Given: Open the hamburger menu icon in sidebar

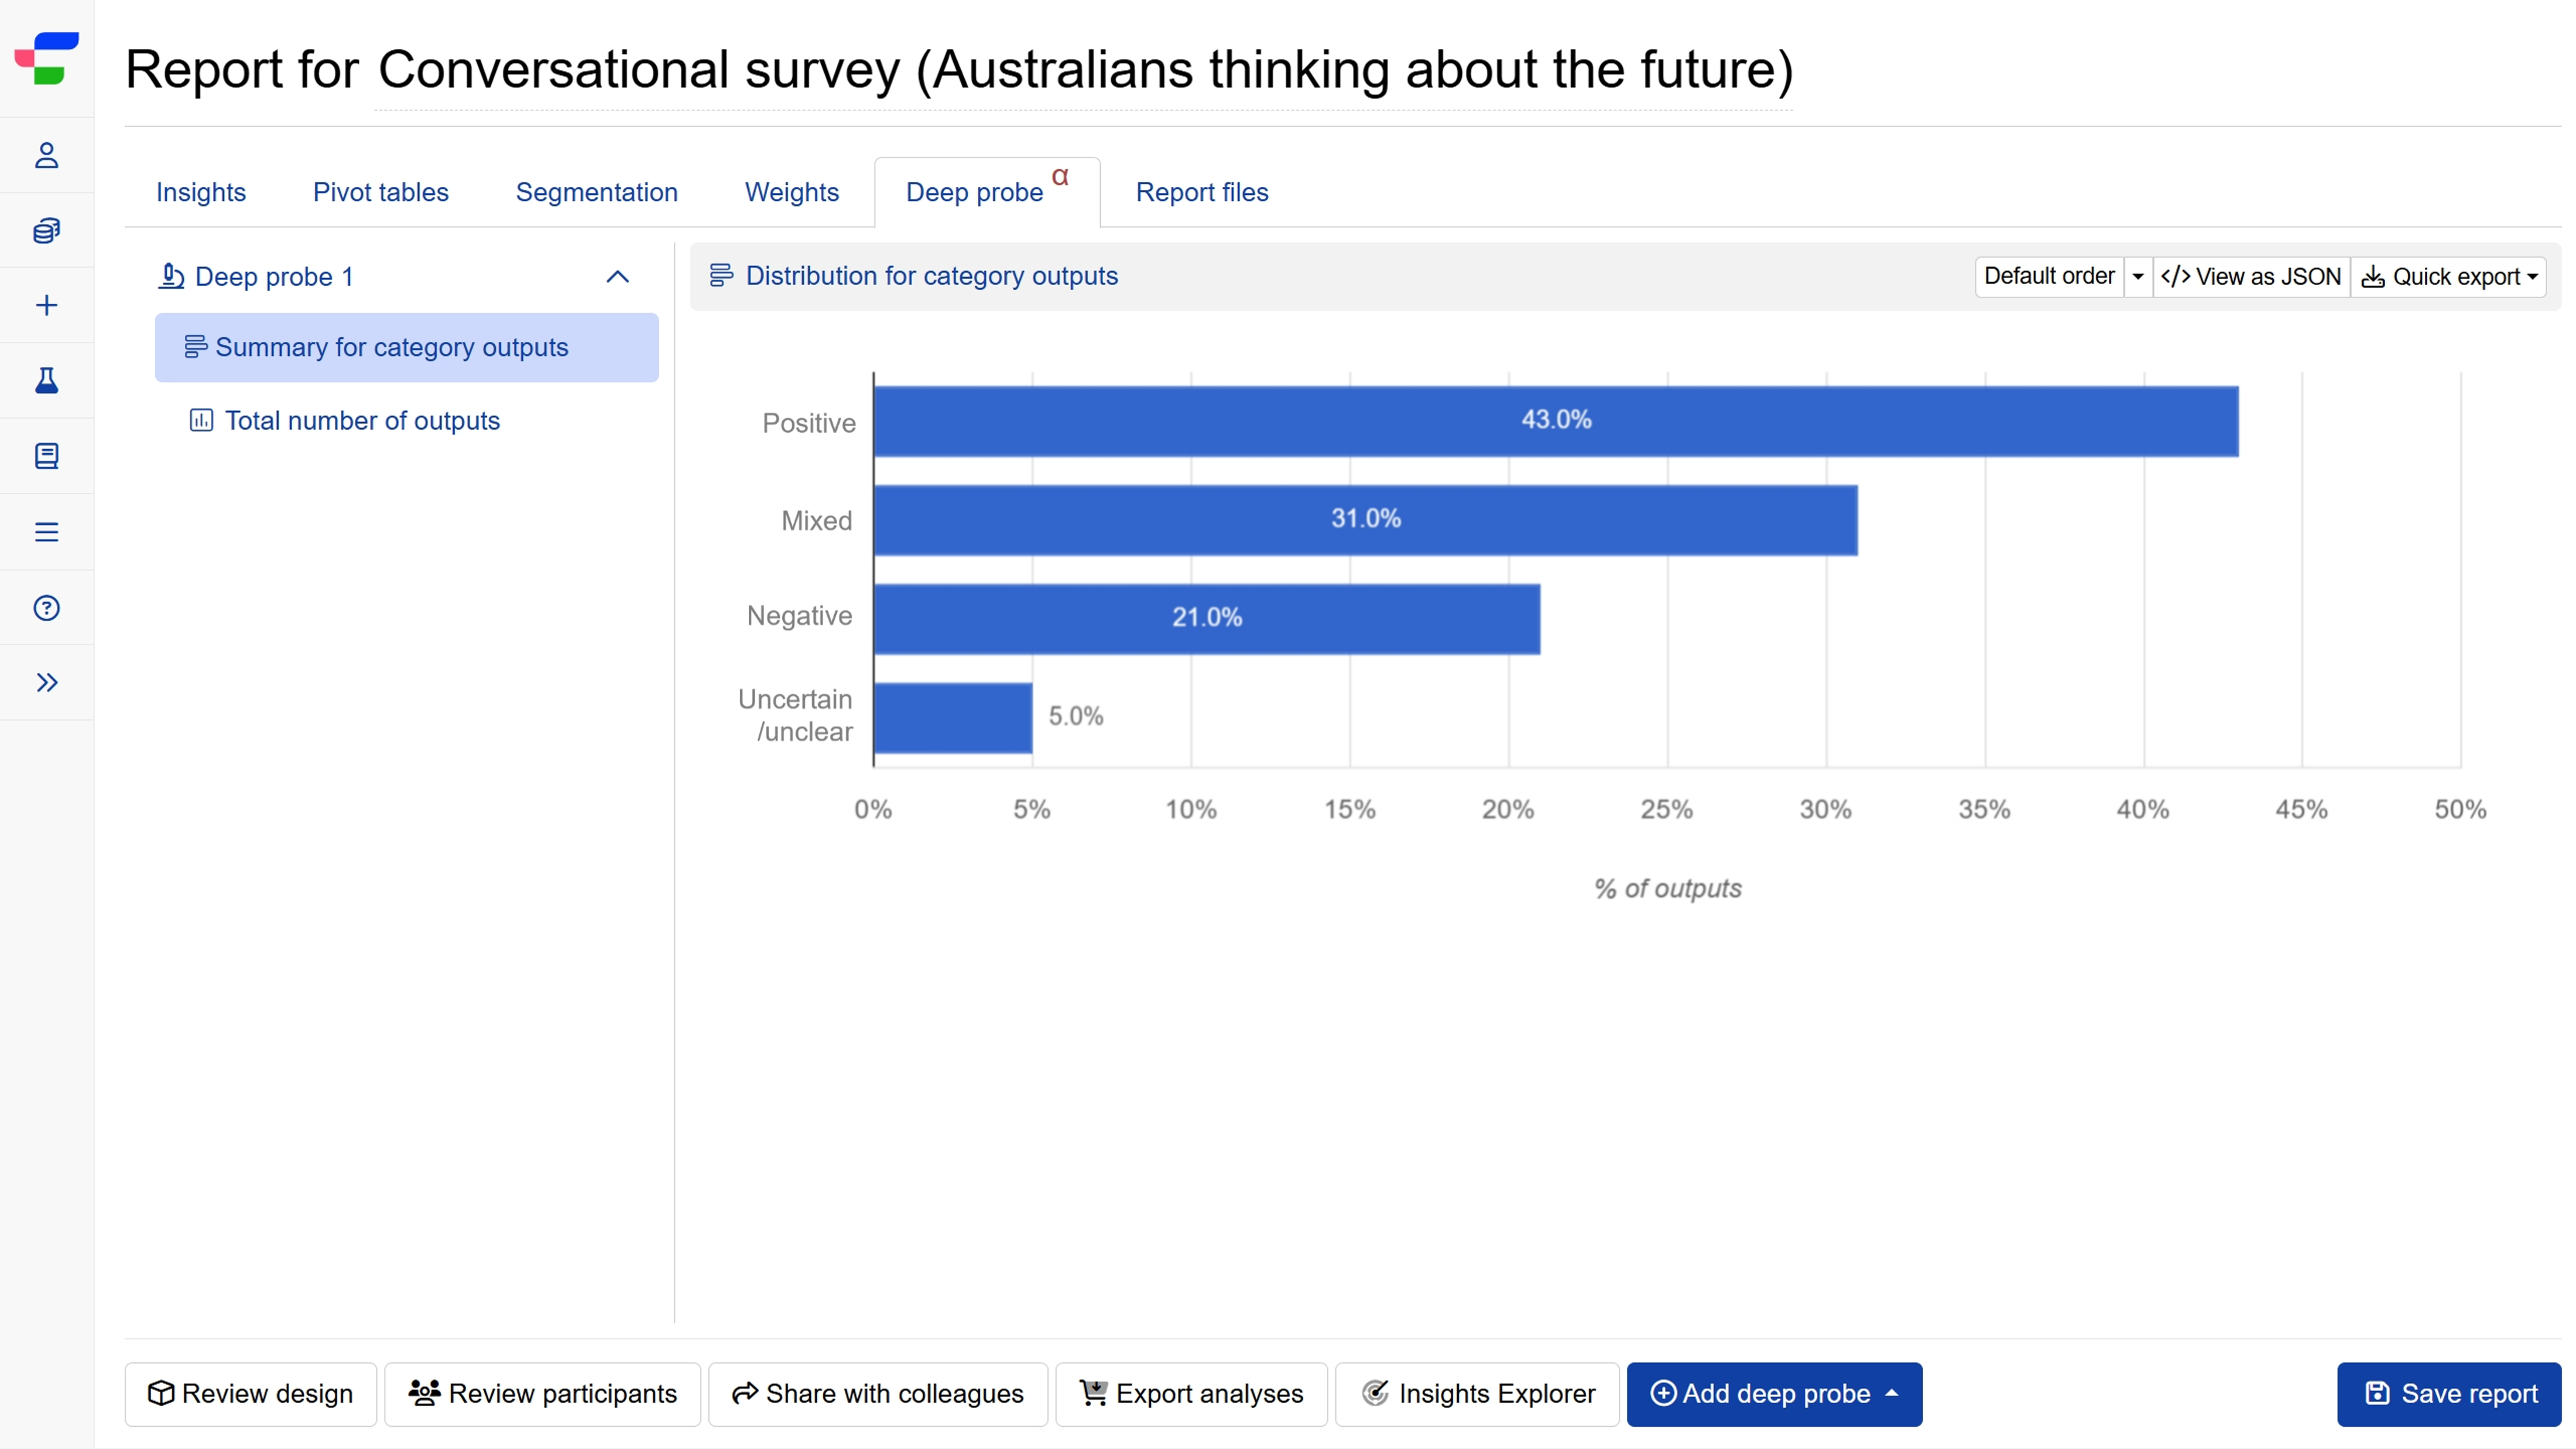Looking at the screenshot, I should (x=46, y=532).
